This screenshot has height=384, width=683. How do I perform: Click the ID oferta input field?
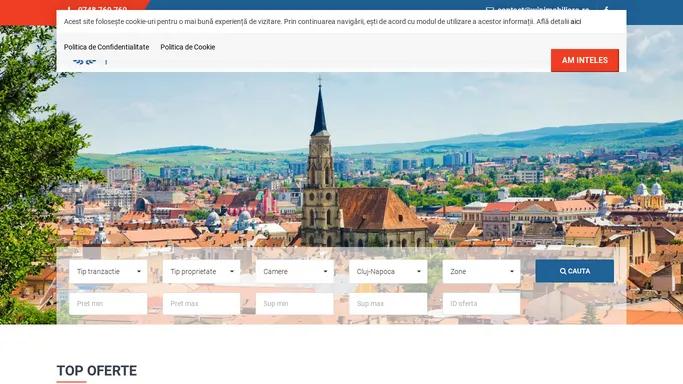(481, 303)
